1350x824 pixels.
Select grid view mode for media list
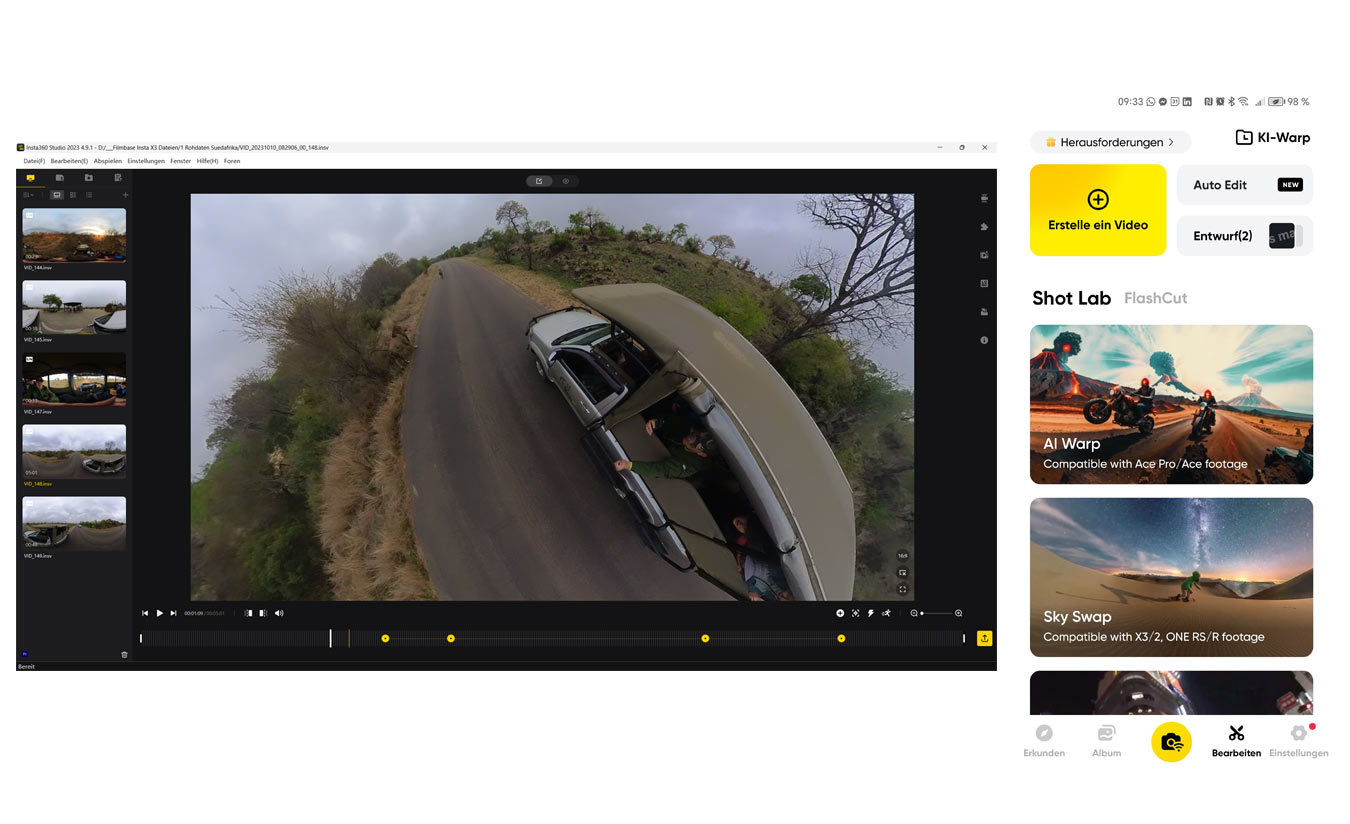pos(73,195)
